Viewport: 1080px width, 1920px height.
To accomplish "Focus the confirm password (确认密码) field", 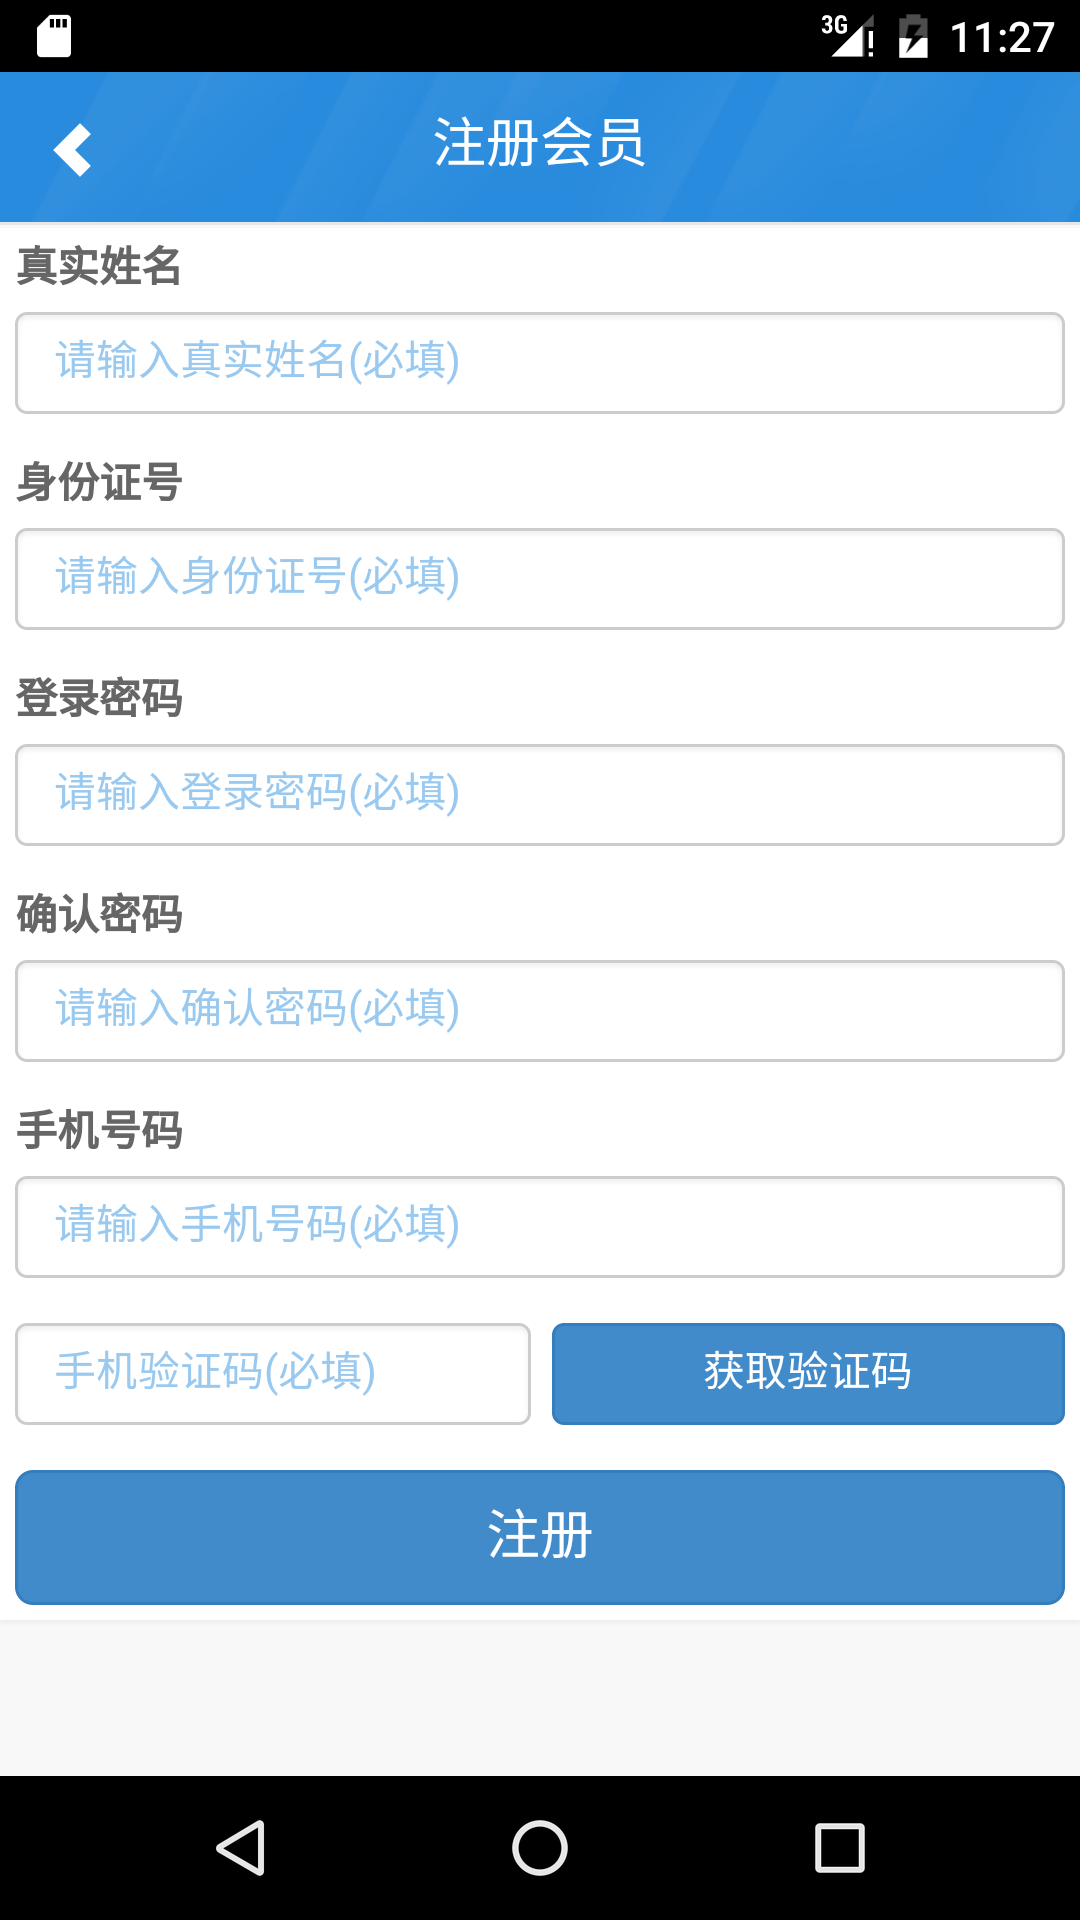I will [540, 1011].
